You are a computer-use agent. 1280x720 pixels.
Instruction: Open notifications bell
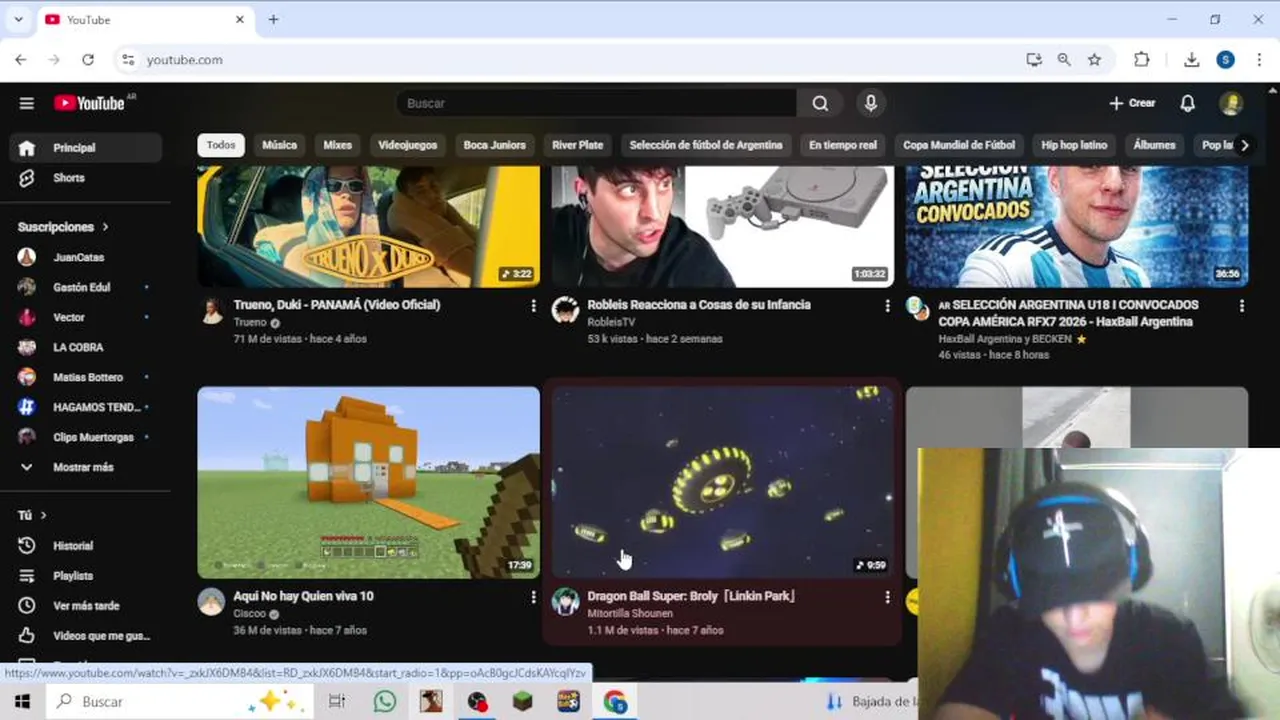pyautogui.click(x=1188, y=103)
